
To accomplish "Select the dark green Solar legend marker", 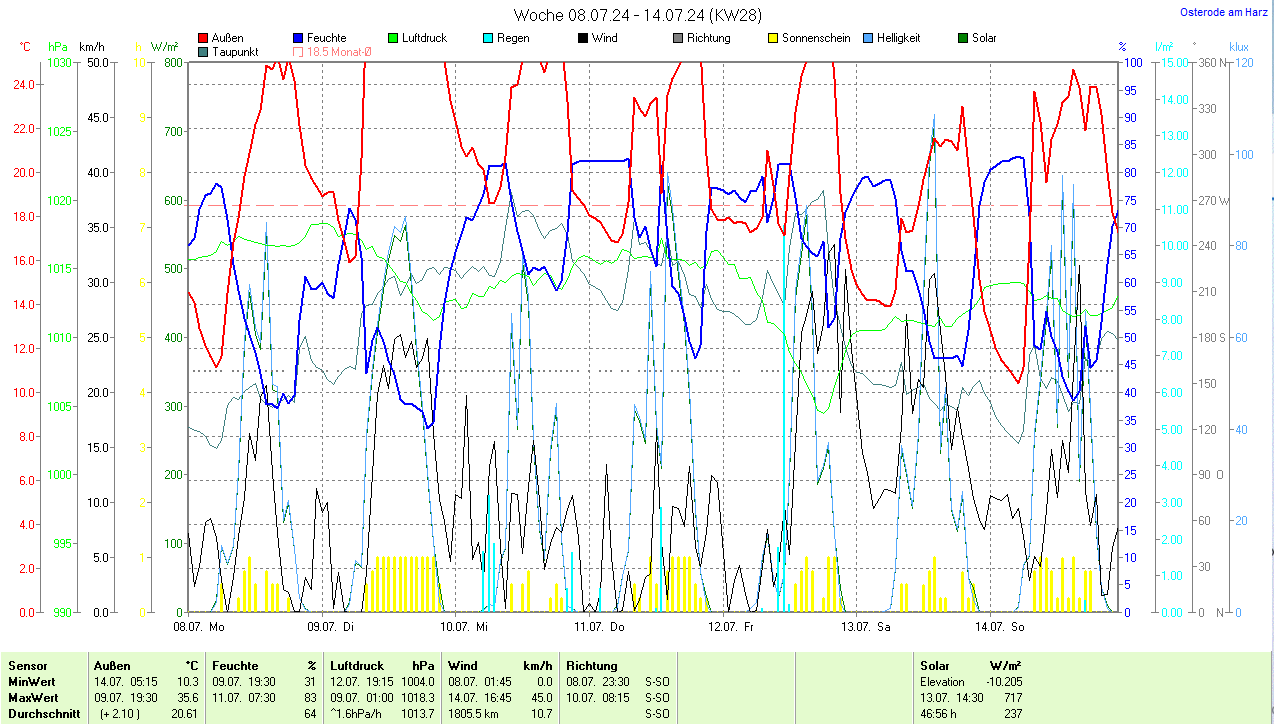I will tap(963, 39).
